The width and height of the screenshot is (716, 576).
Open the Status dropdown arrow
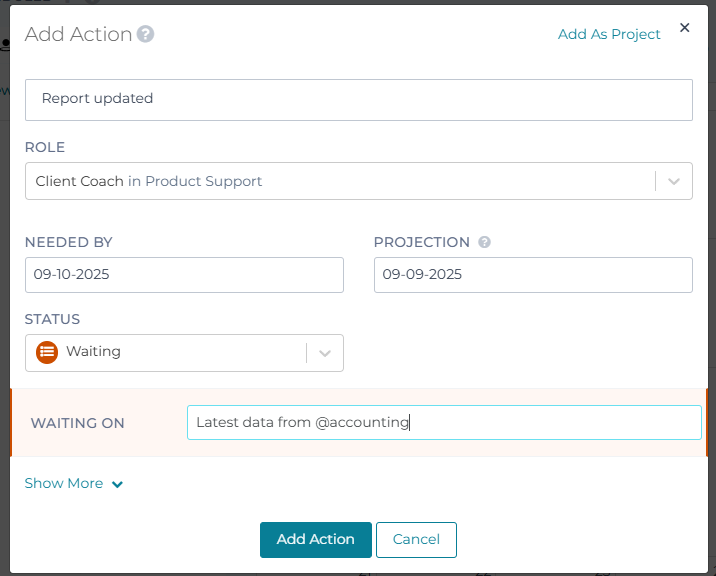click(325, 353)
